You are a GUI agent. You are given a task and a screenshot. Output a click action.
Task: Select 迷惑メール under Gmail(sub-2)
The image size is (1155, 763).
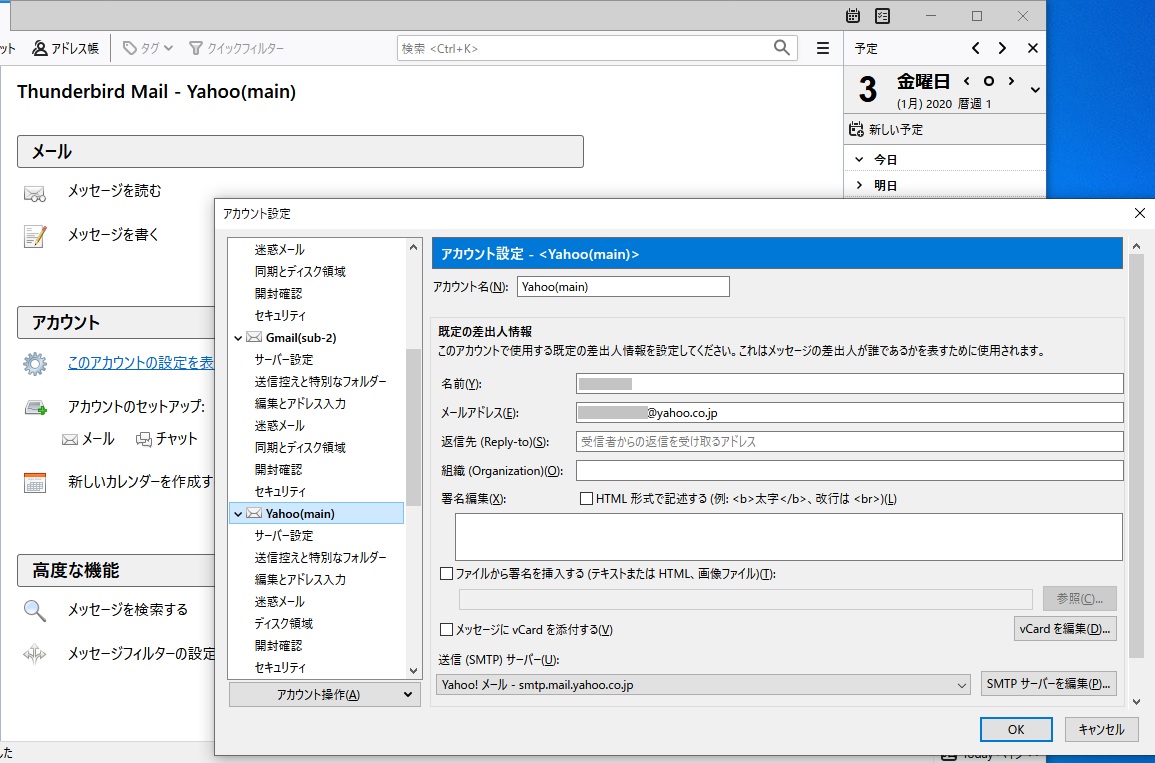279,426
